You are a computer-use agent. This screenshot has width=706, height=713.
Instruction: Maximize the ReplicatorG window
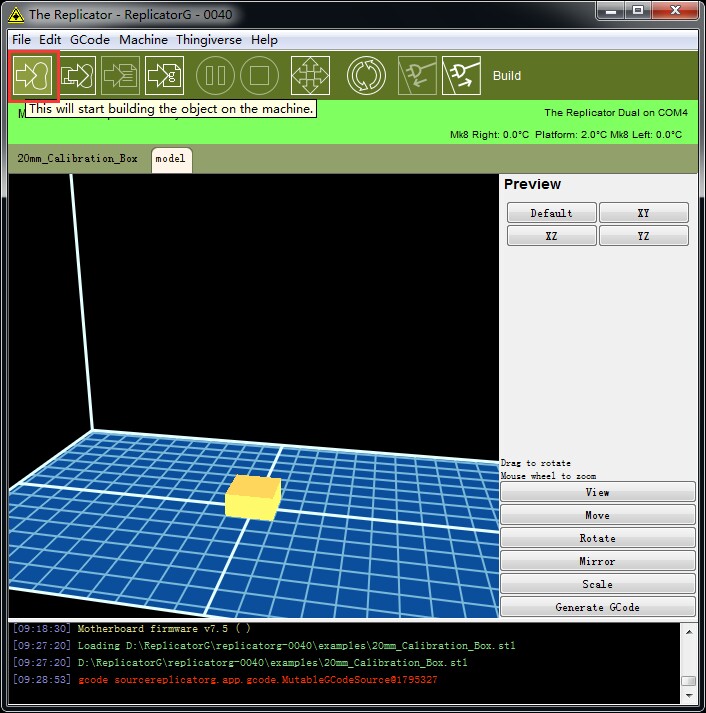(638, 10)
